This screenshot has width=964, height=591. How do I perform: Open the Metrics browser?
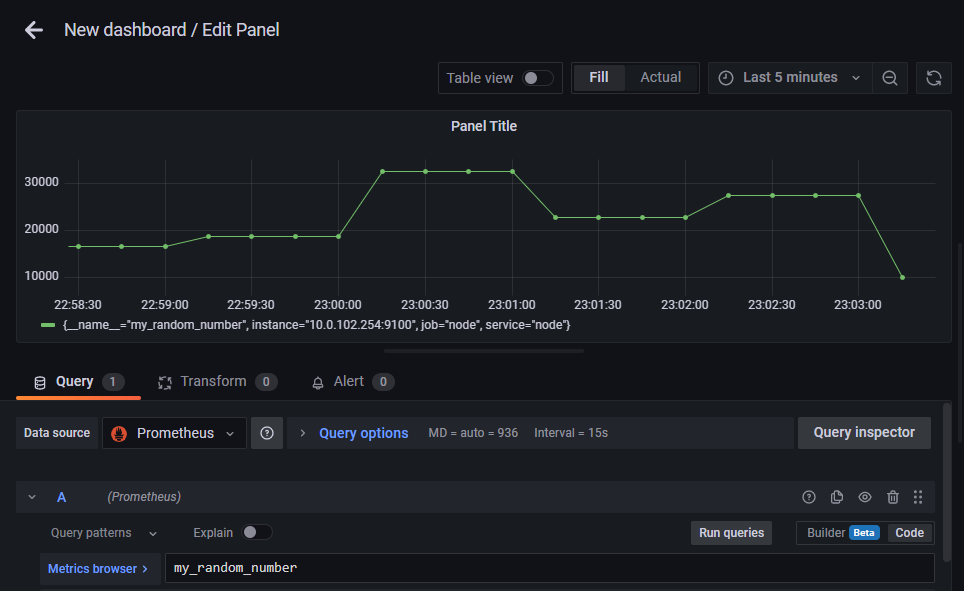pos(98,569)
